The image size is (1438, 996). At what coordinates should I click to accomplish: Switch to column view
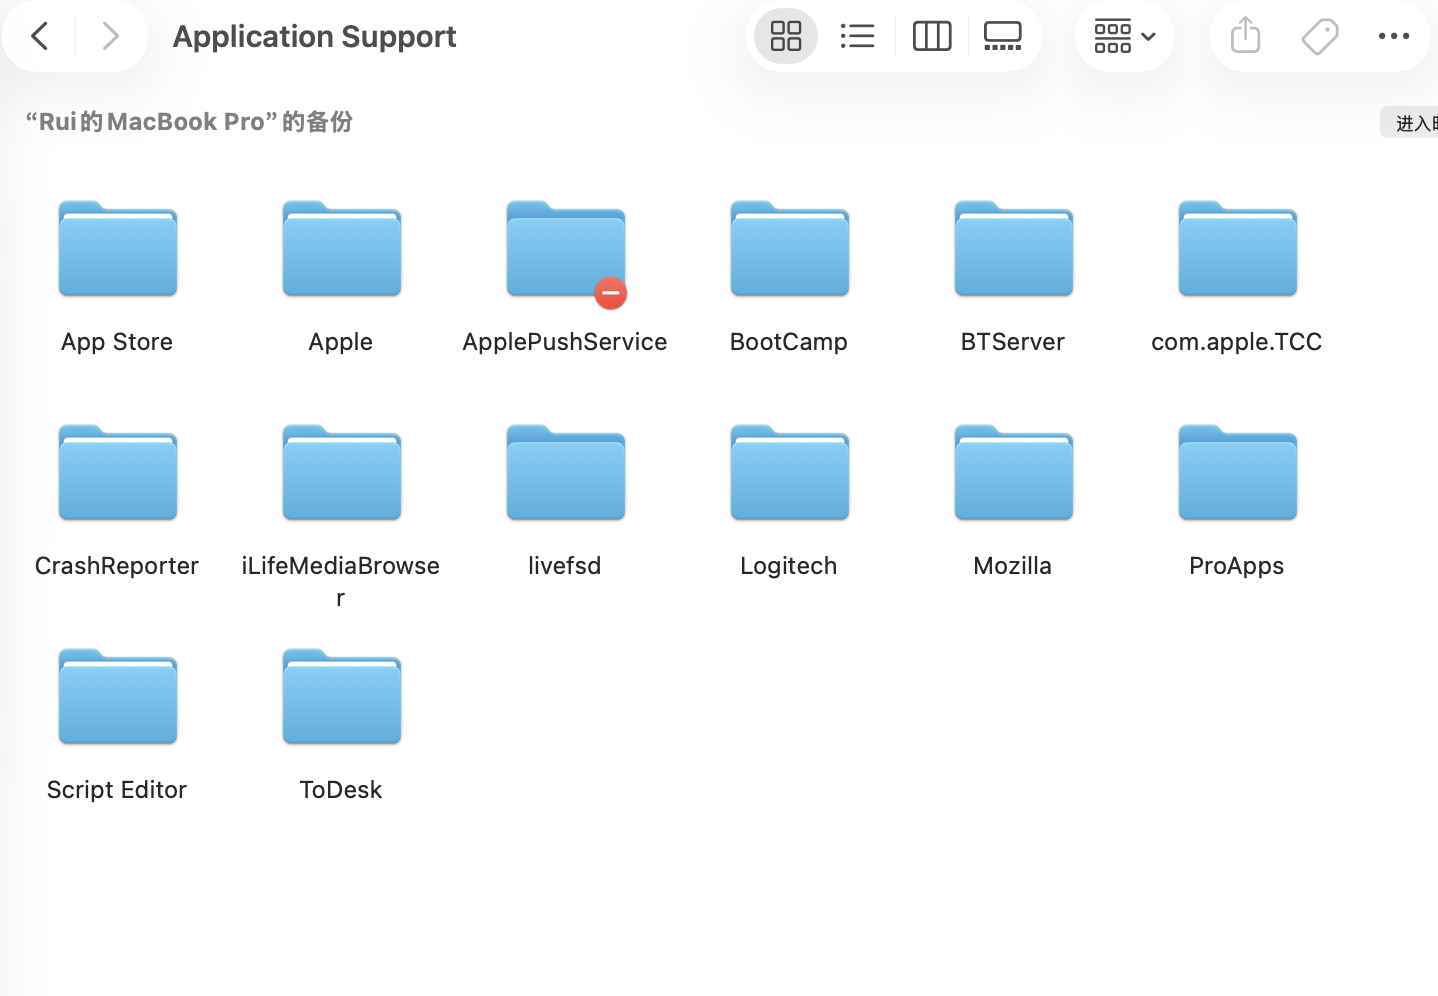pos(931,37)
